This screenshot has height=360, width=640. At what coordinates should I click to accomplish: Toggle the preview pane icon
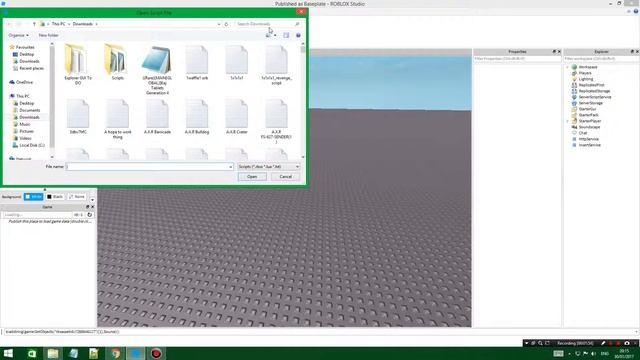[286, 36]
